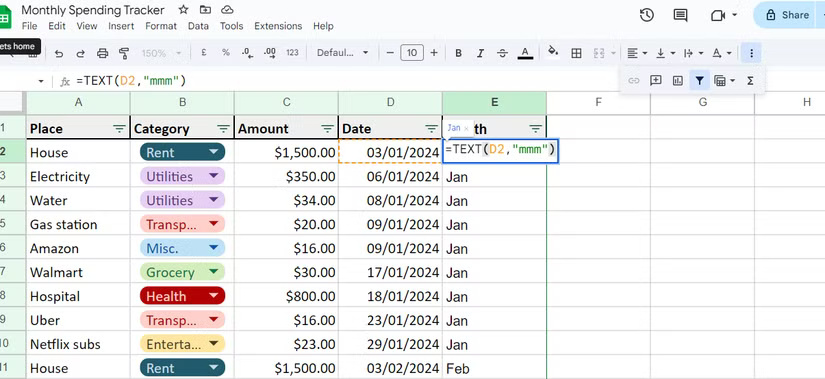
Task: Open the comments icon
Action: (x=680, y=15)
